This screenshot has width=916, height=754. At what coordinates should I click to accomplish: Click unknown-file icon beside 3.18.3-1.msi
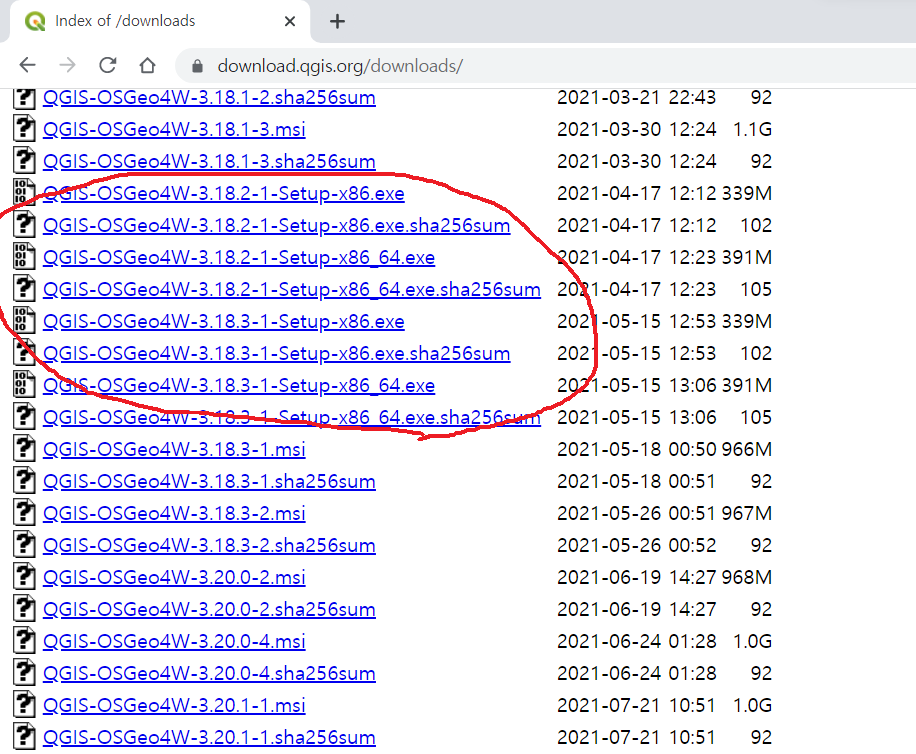coord(24,448)
